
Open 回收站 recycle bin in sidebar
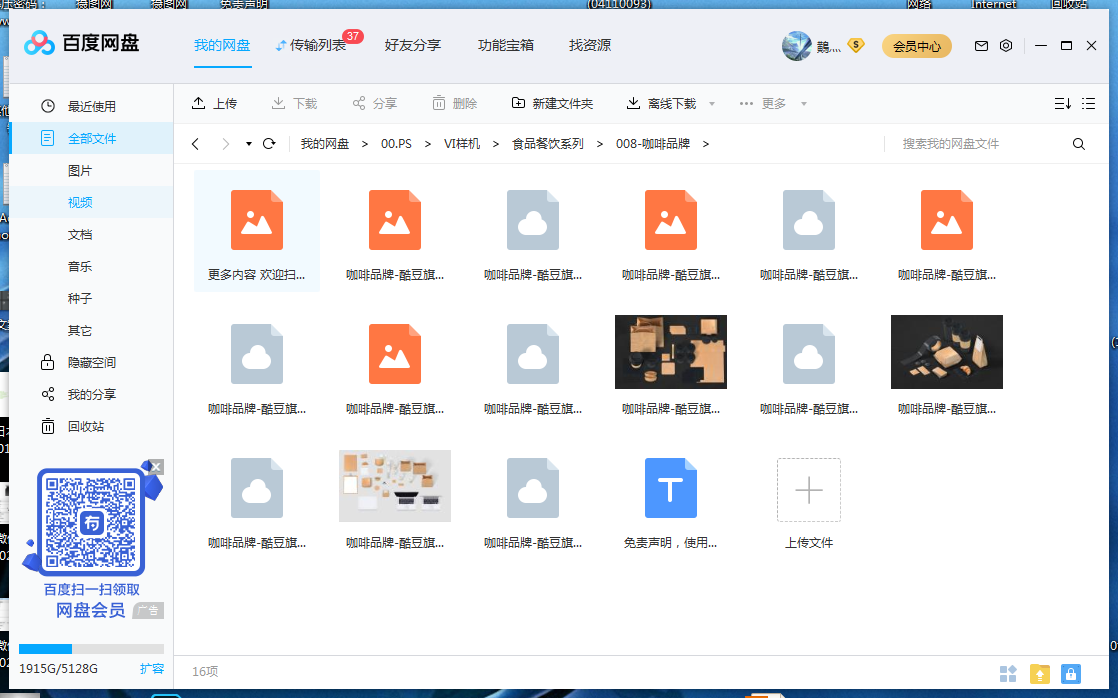coord(91,426)
